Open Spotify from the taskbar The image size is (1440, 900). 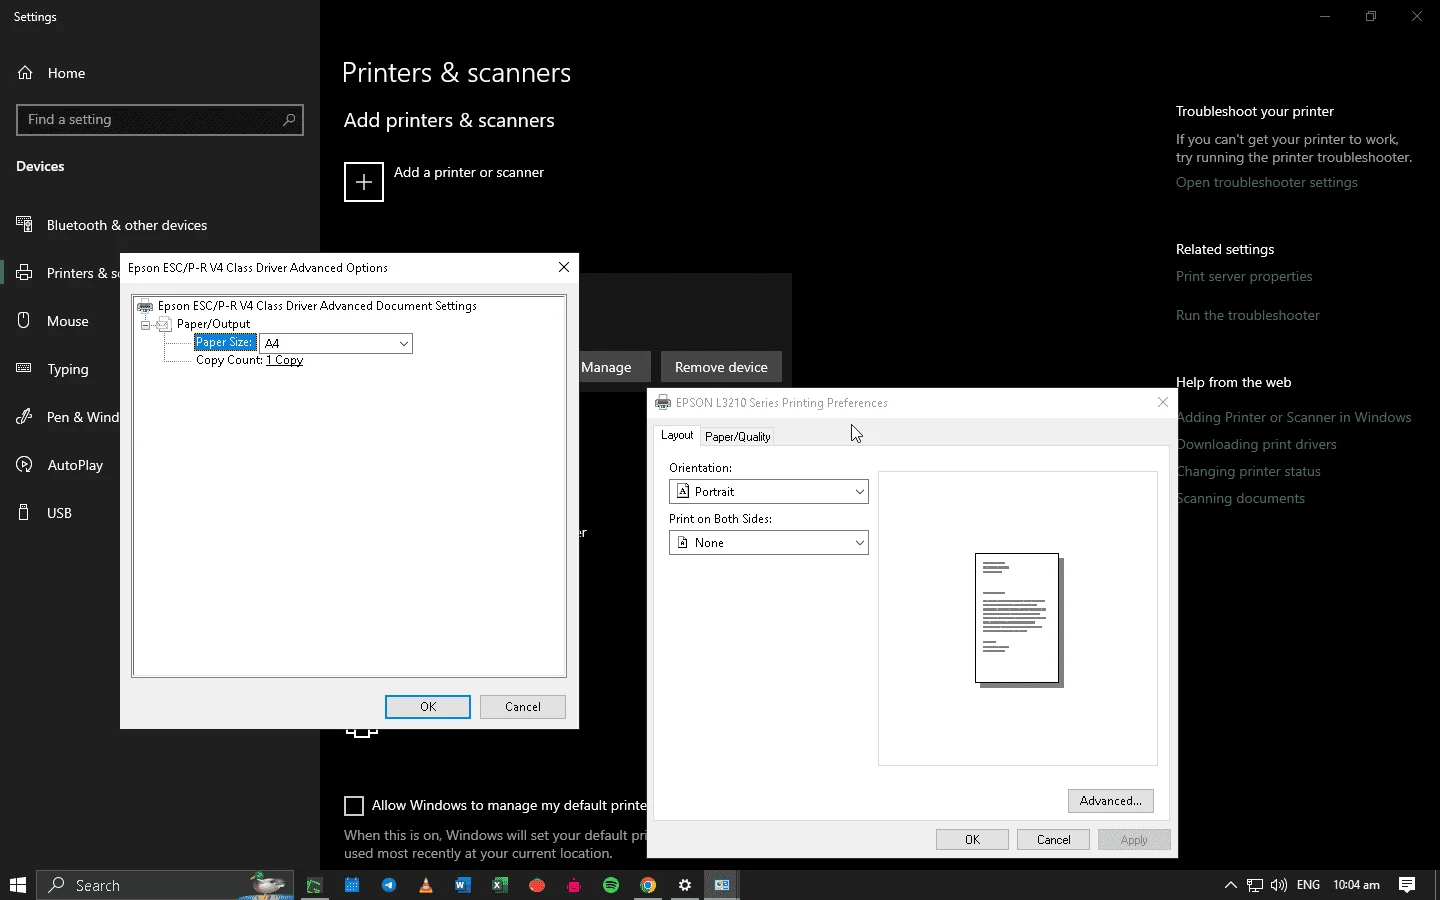coord(611,885)
